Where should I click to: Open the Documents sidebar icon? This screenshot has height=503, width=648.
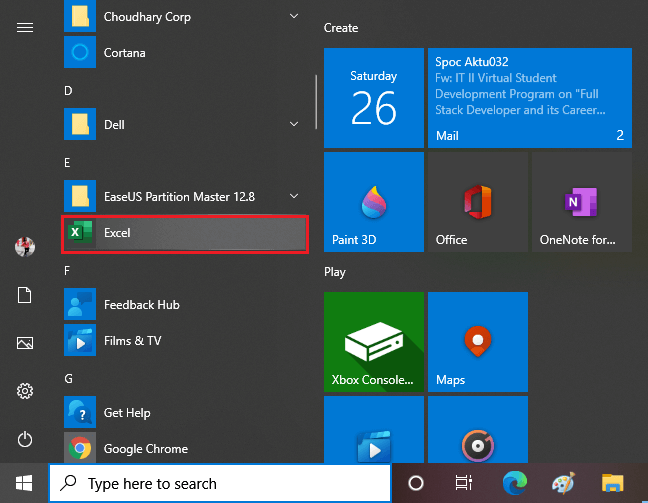[x=25, y=295]
